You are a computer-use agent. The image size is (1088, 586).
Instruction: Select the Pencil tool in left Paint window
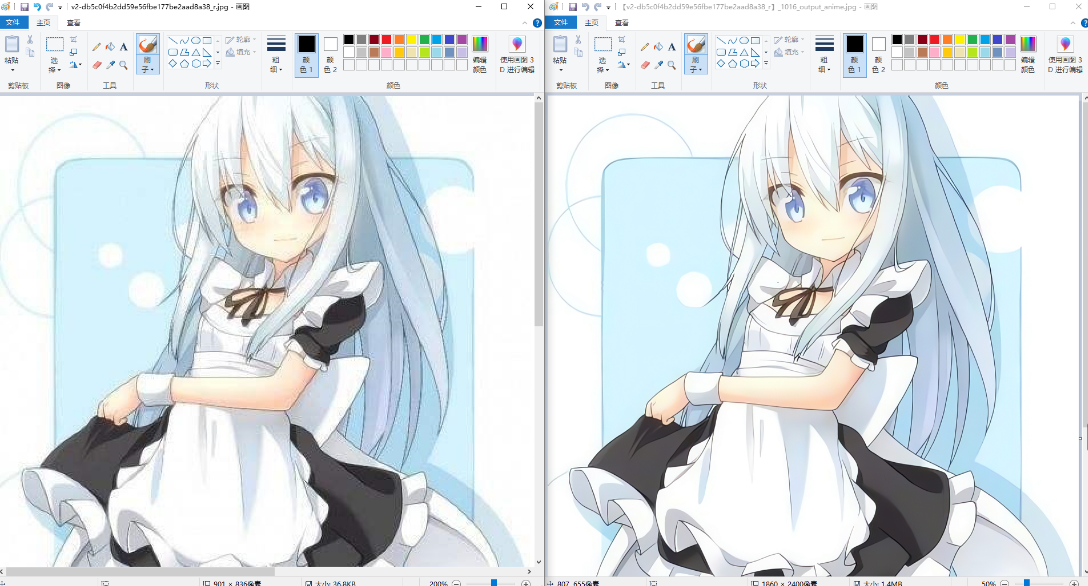pyautogui.click(x=97, y=46)
